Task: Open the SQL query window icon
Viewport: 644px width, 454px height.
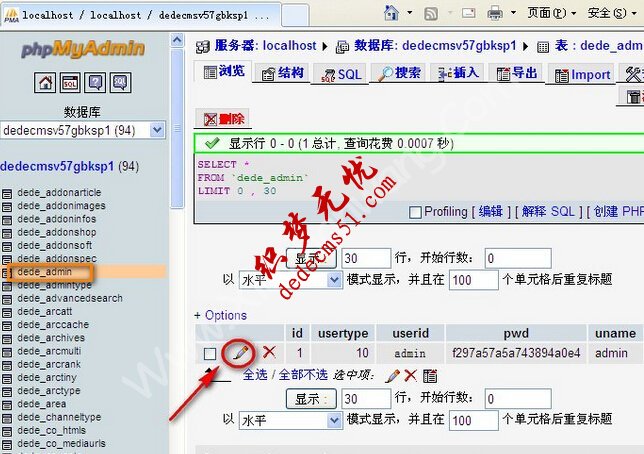Action: point(70,83)
